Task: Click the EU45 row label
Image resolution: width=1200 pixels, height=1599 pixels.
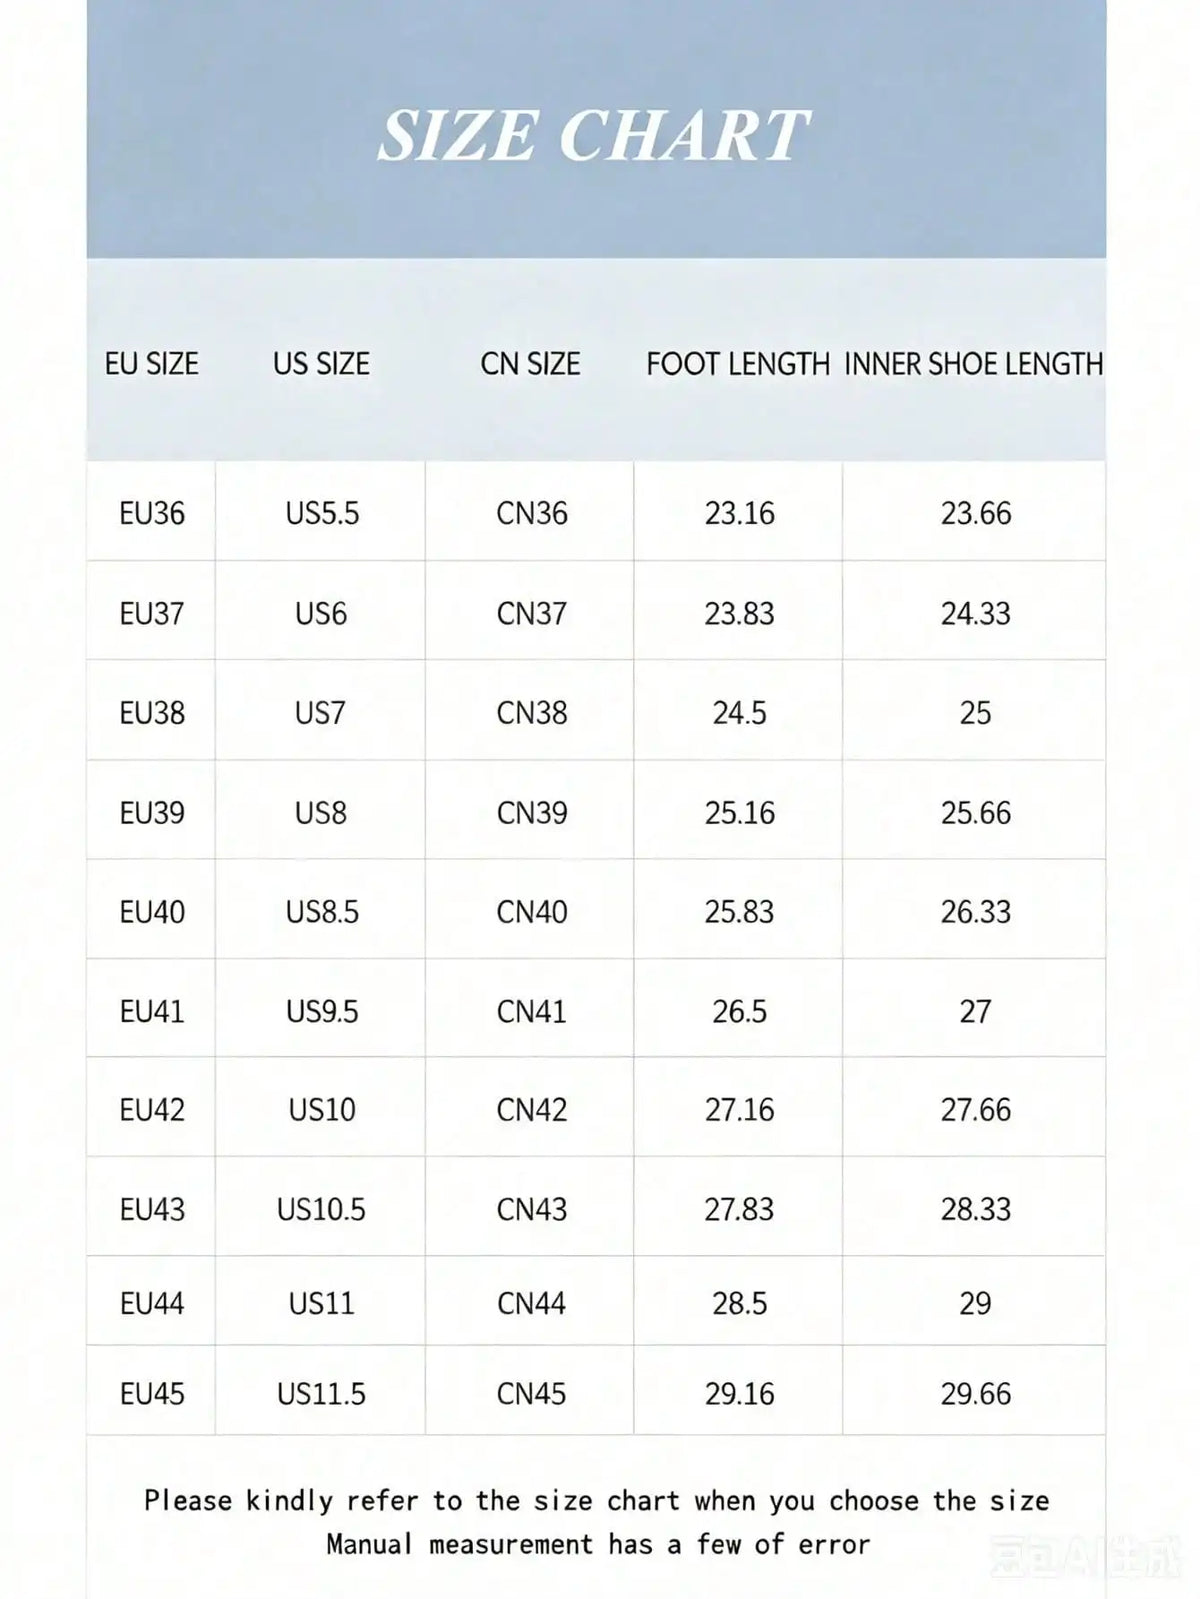Action: pos(152,1394)
